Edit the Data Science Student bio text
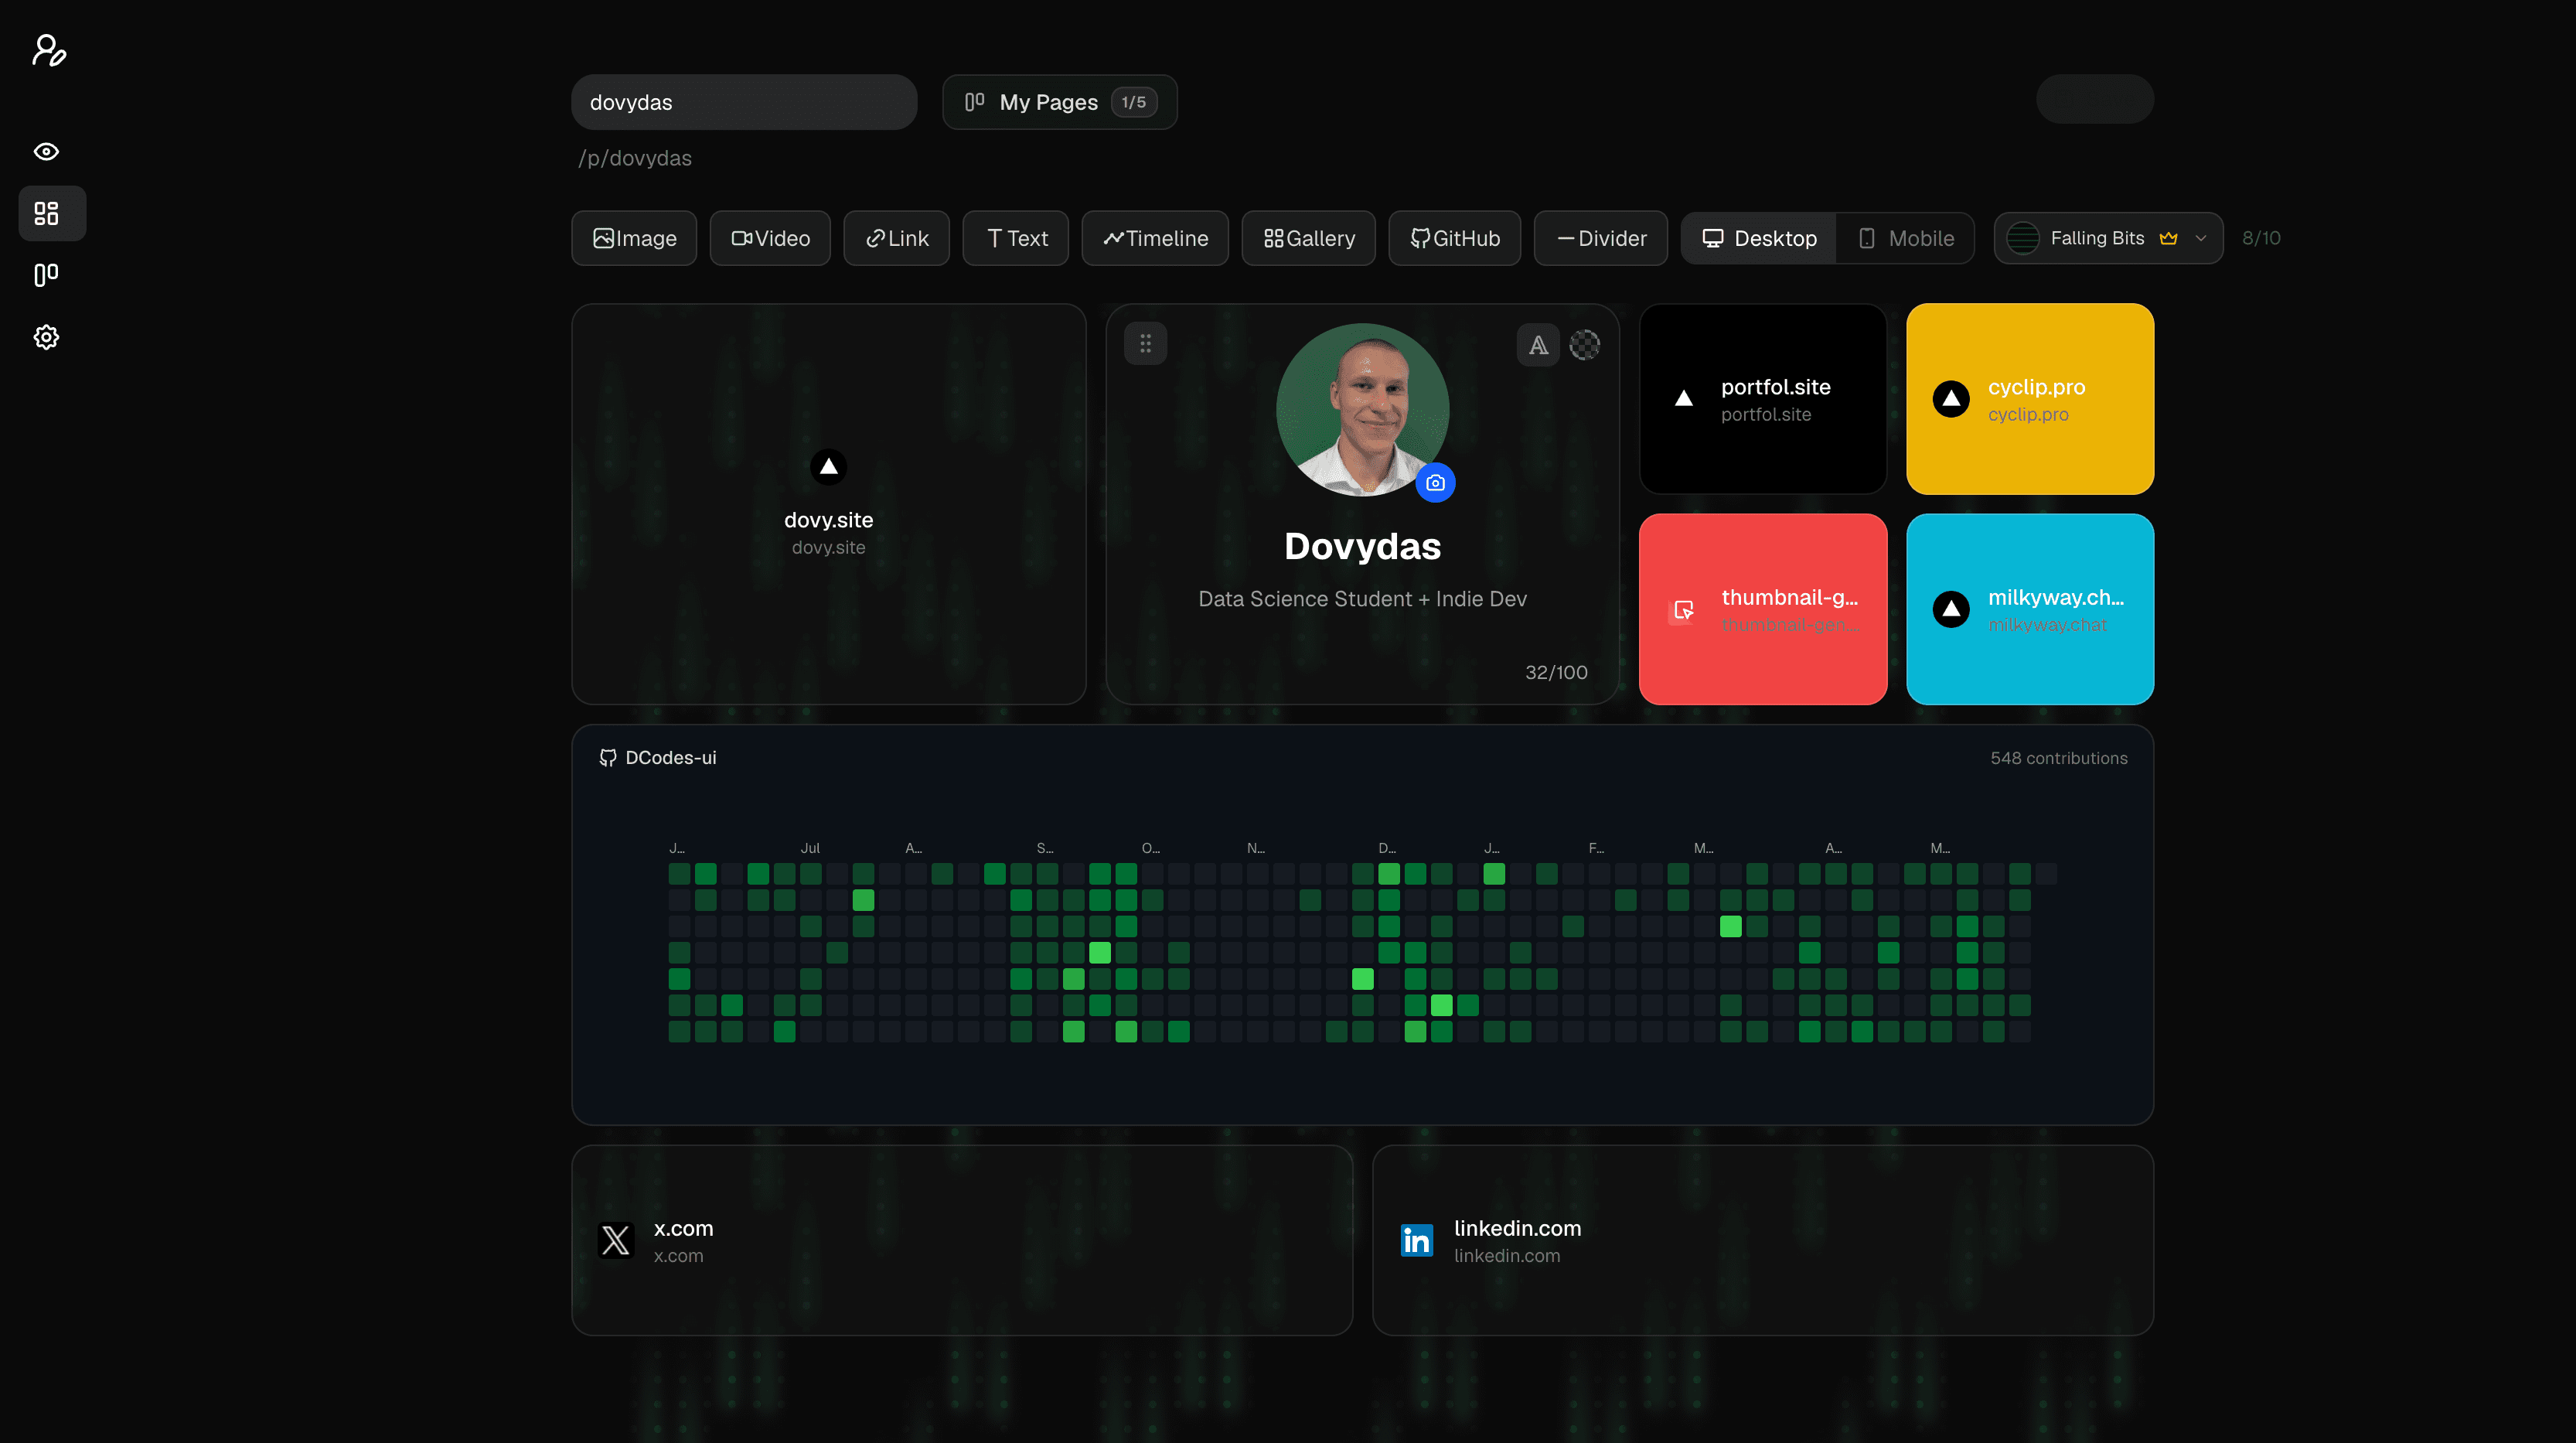 click(x=1362, y=599)
